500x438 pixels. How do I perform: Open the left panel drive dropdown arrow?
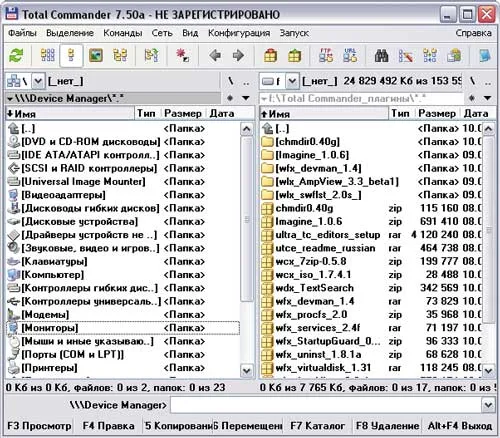tap(38, 81)
